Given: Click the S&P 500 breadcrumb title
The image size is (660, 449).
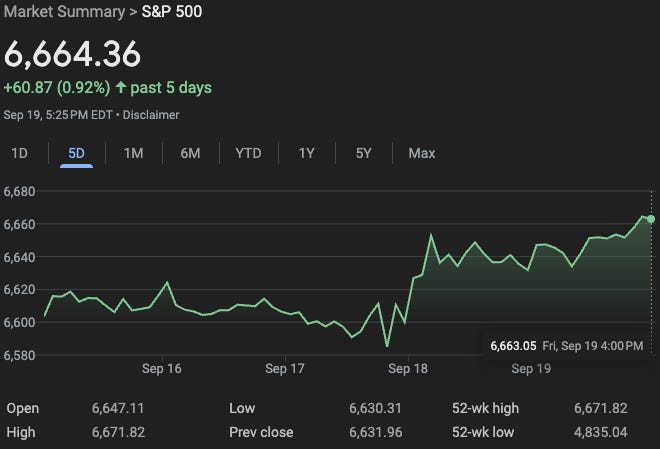Looking at the screenshot, I should (172, 11).
